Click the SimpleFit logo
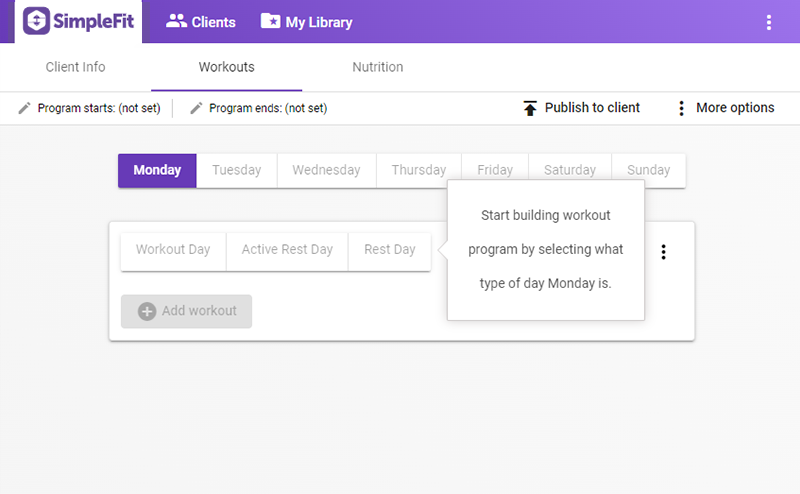Viewport: 800px width, 494px height. (79, 21)
